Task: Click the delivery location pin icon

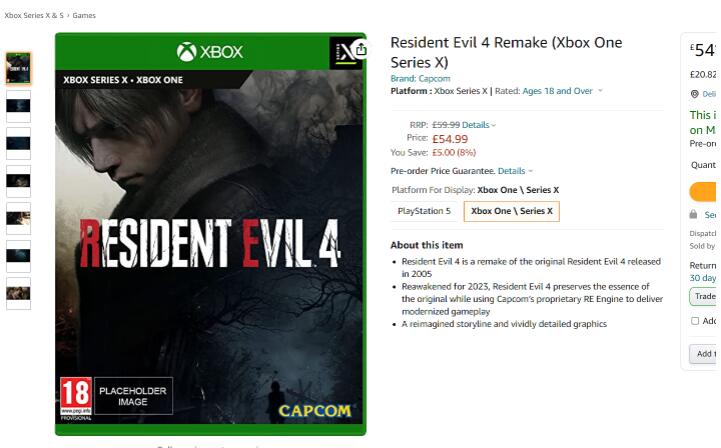Action: click(x=694, y=94)
